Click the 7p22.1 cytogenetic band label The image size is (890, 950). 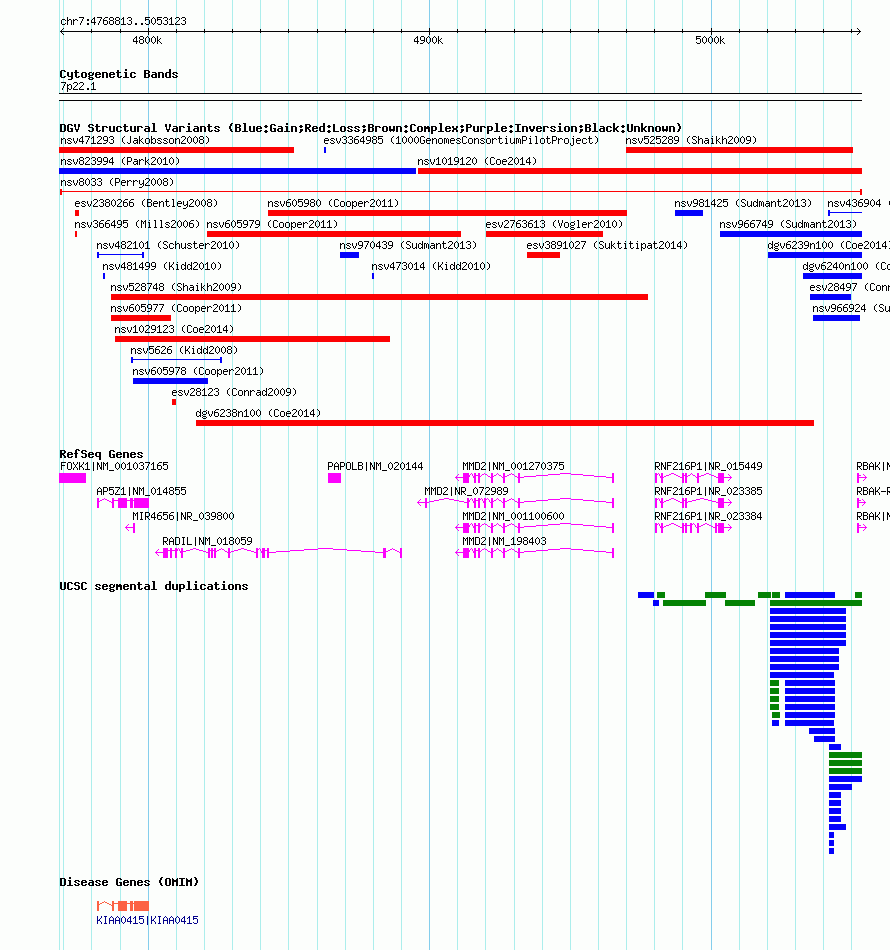78,86
